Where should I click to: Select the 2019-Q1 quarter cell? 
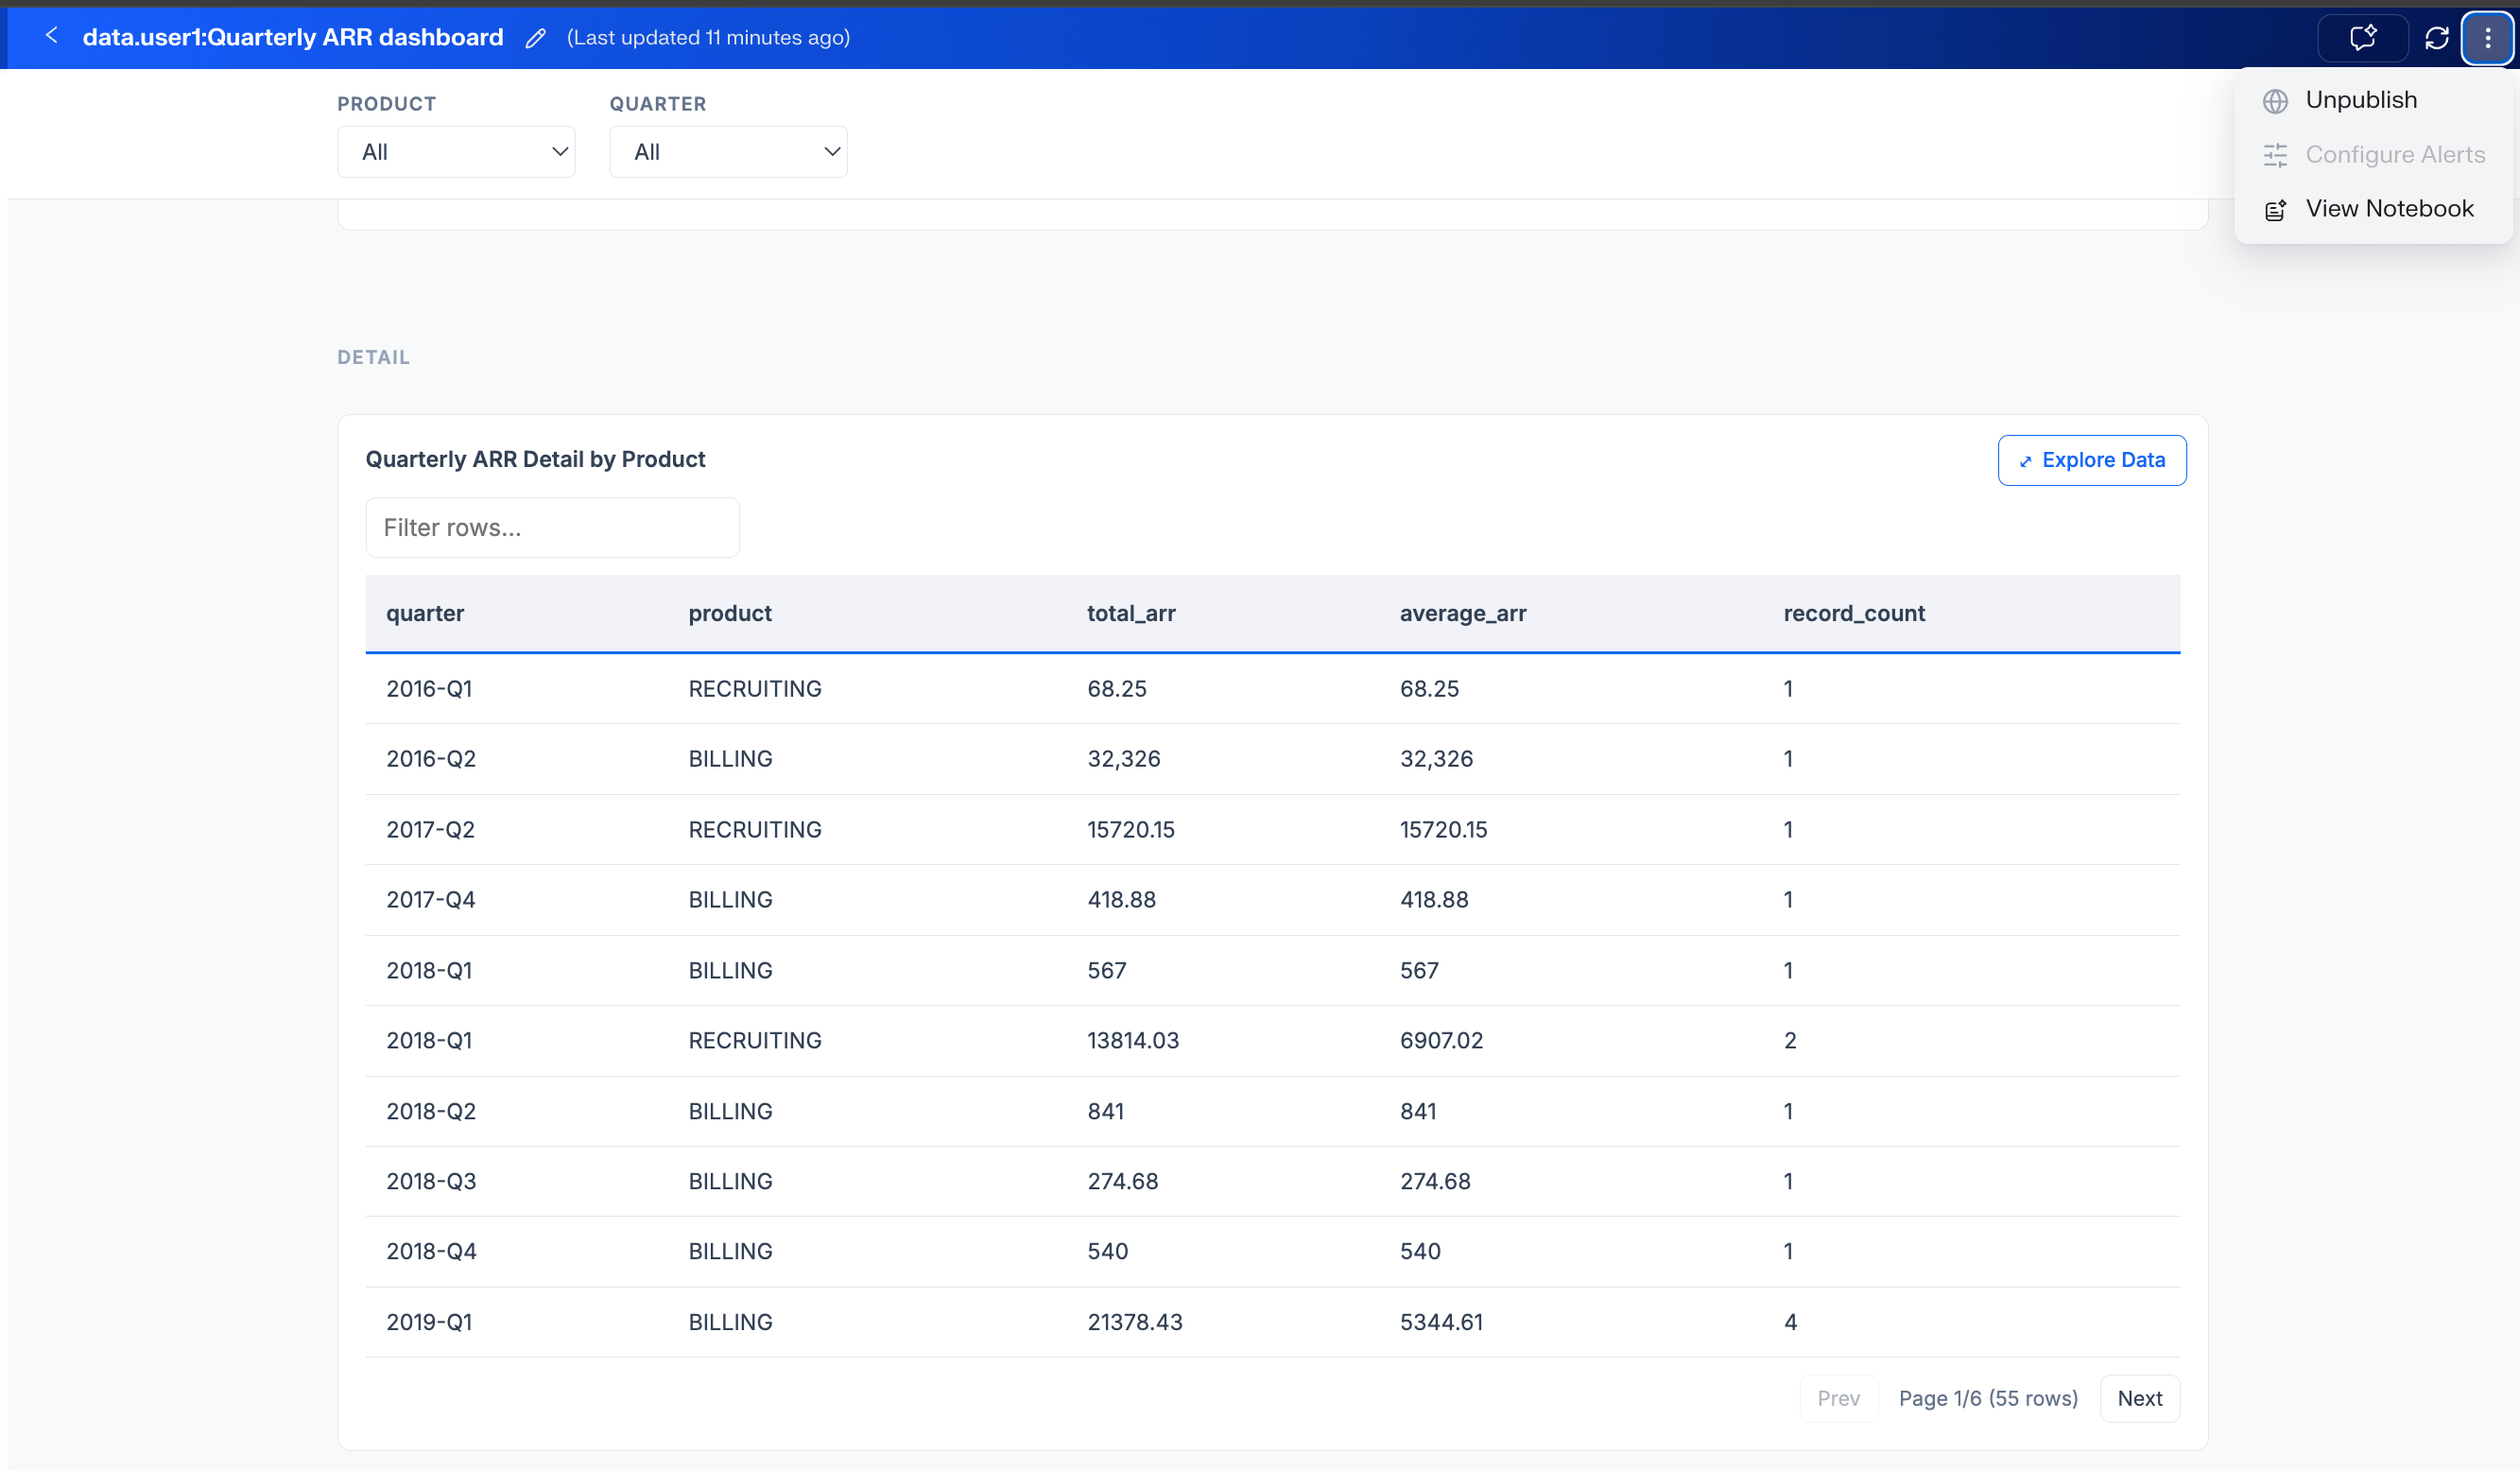point(429,1322)
